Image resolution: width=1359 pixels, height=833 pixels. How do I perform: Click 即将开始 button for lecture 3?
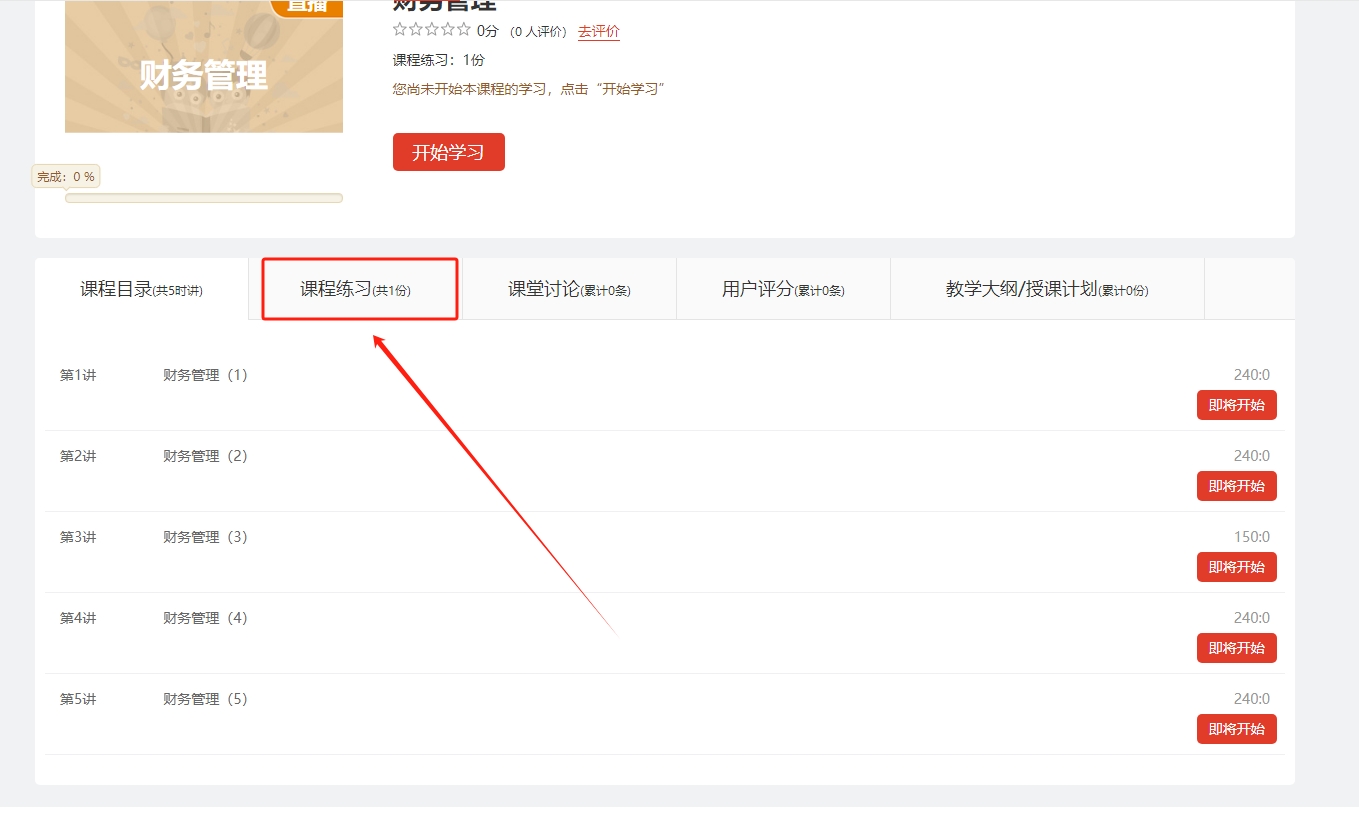click(x=1236, y=567)
